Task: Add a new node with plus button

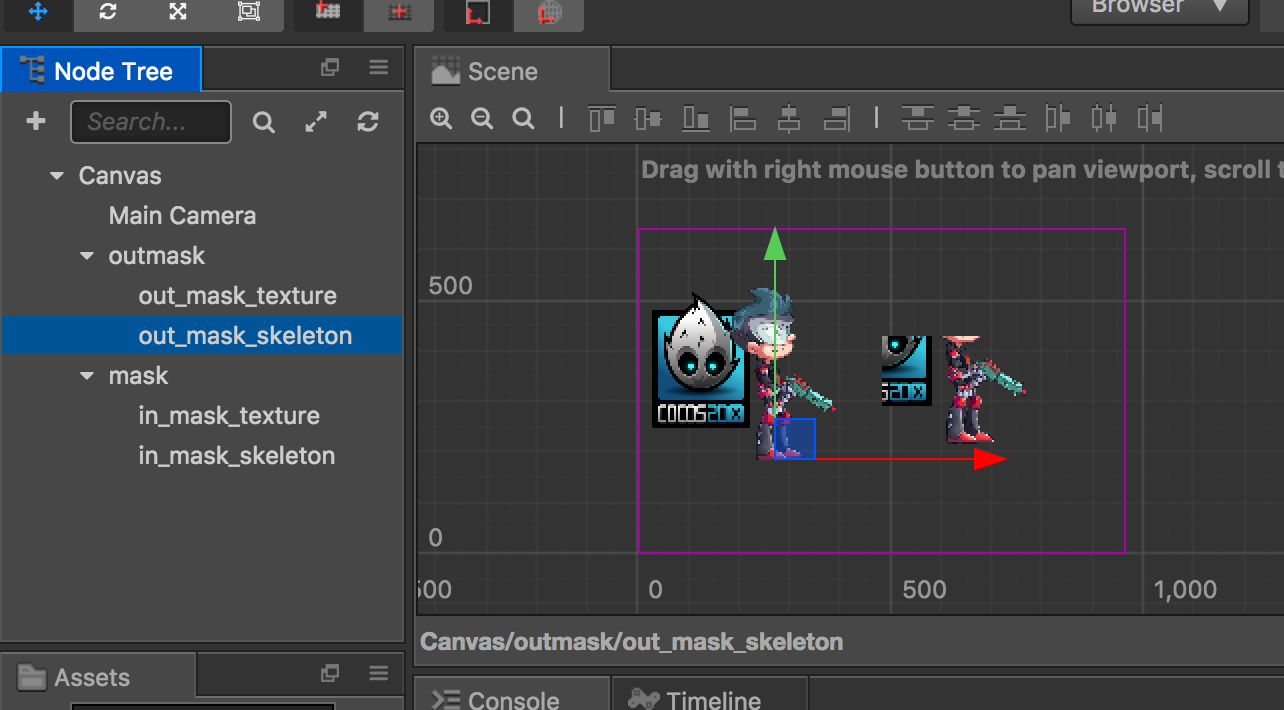Action: coord(36,121)
